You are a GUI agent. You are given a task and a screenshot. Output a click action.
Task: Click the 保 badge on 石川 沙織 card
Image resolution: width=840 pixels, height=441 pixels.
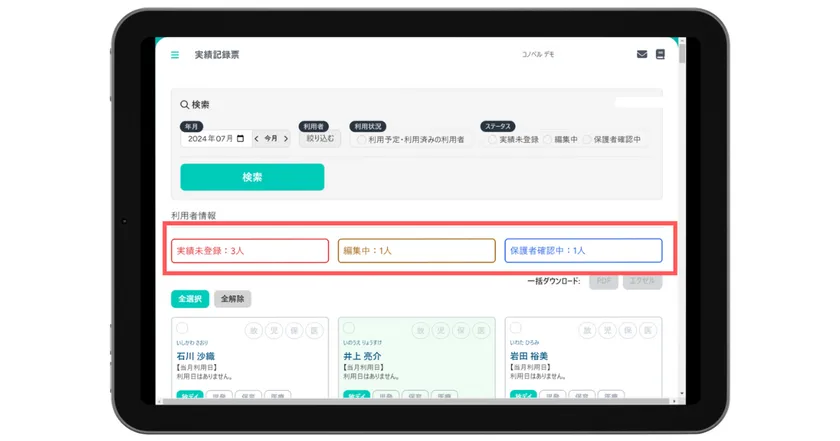coord(294,331)
